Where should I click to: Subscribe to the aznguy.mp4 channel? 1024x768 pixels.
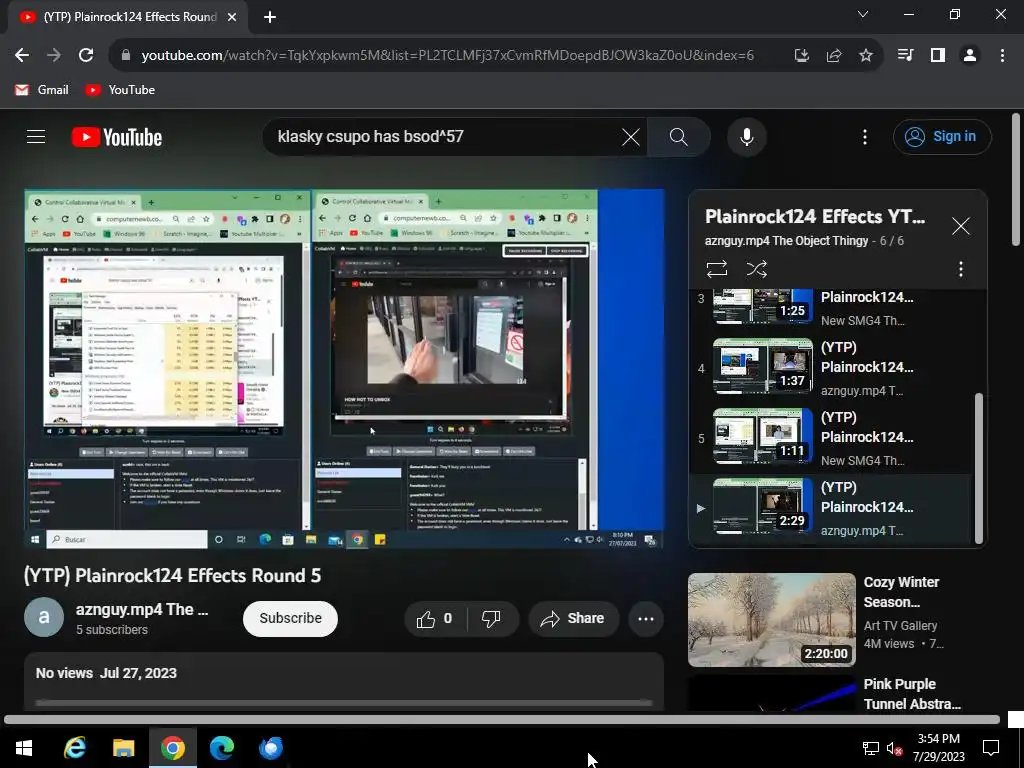click(290, 618)
